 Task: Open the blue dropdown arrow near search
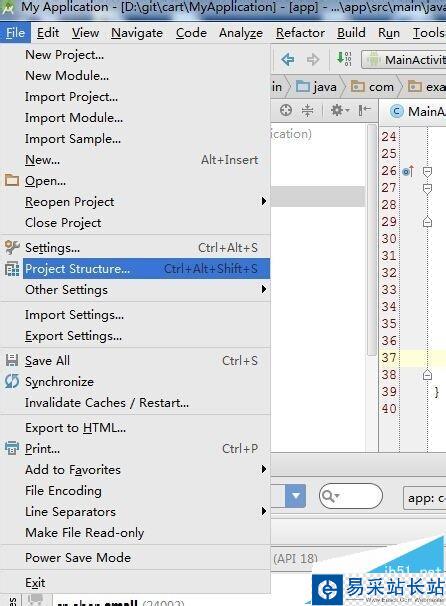(x=296, y=495)
